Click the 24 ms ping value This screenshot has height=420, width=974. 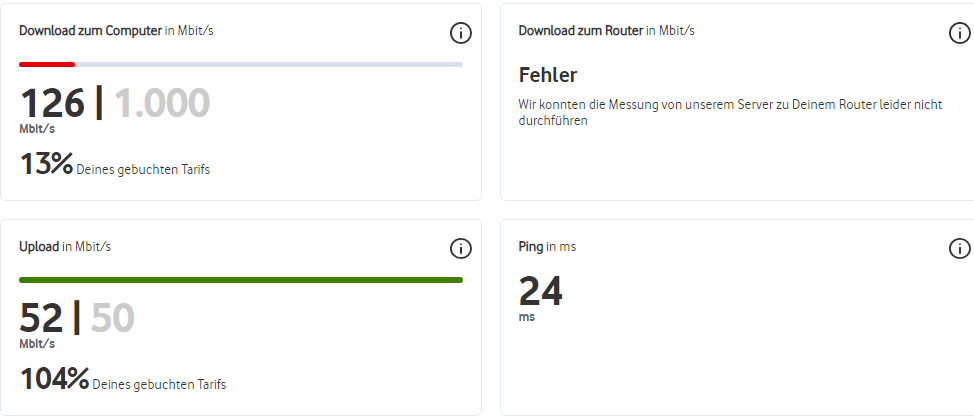click(540, 291)
